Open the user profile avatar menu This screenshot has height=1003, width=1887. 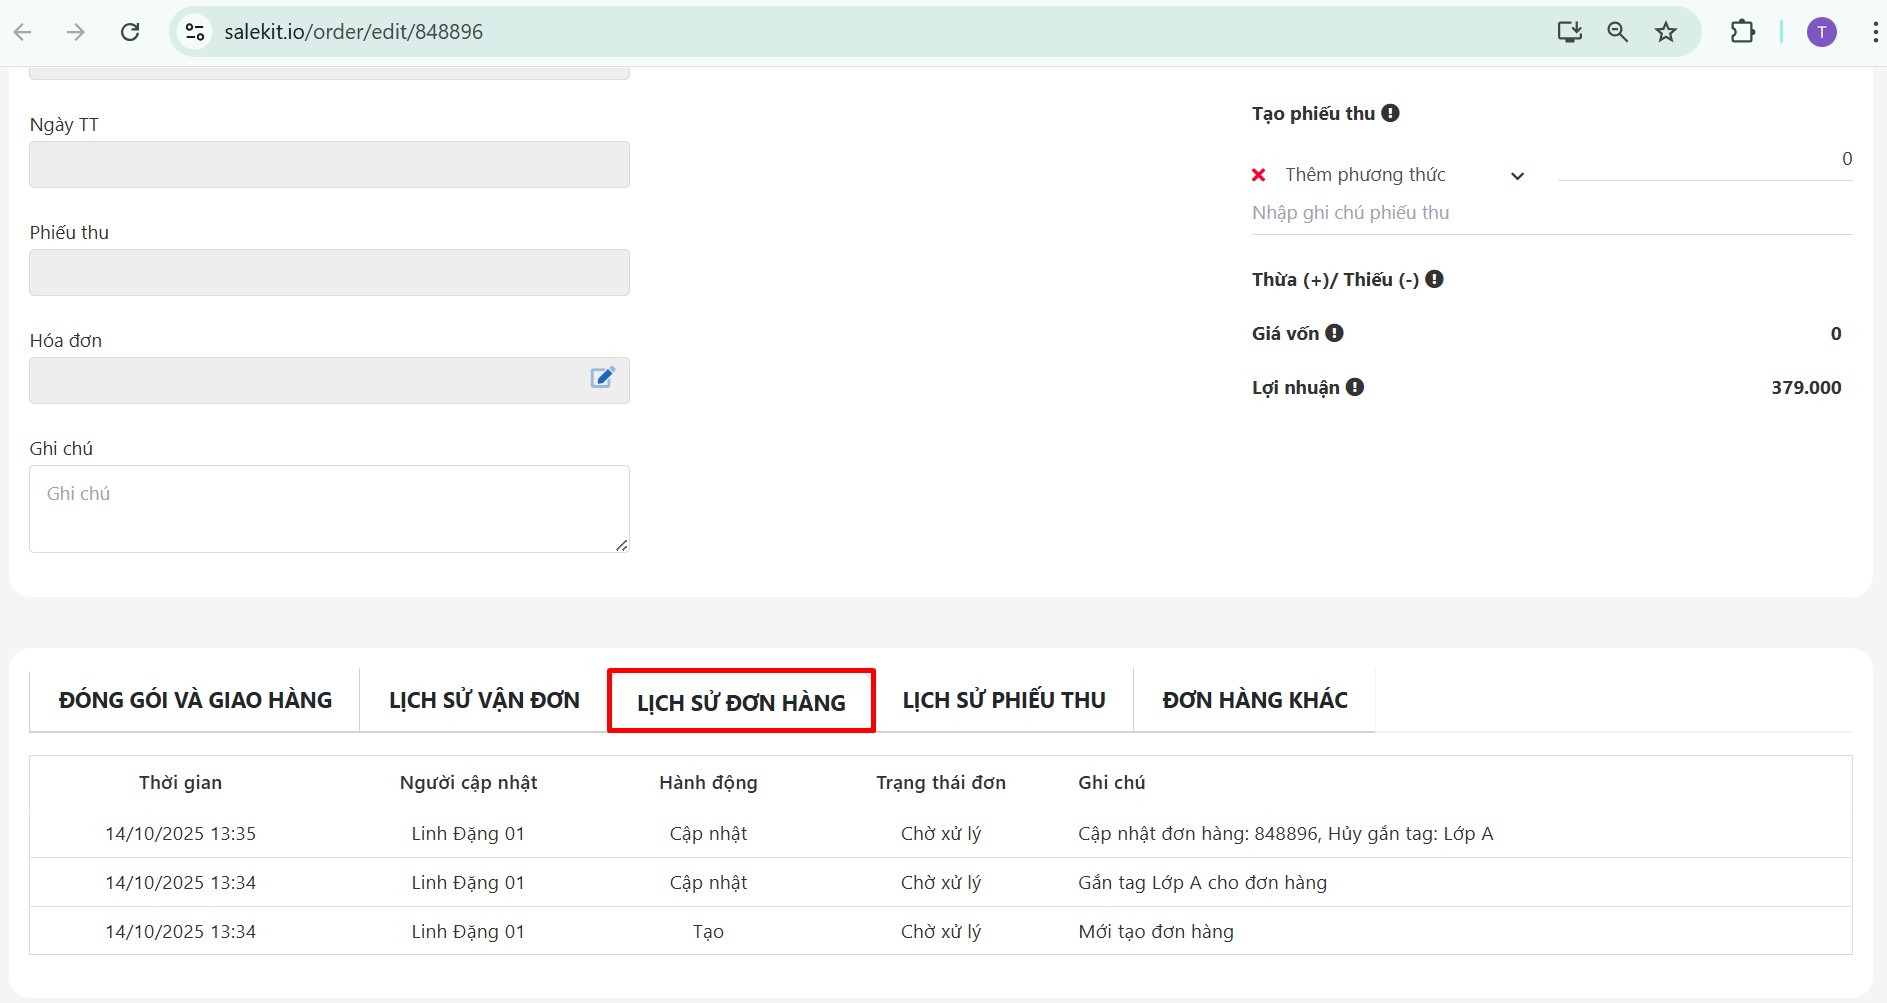tap(1821, 32)
